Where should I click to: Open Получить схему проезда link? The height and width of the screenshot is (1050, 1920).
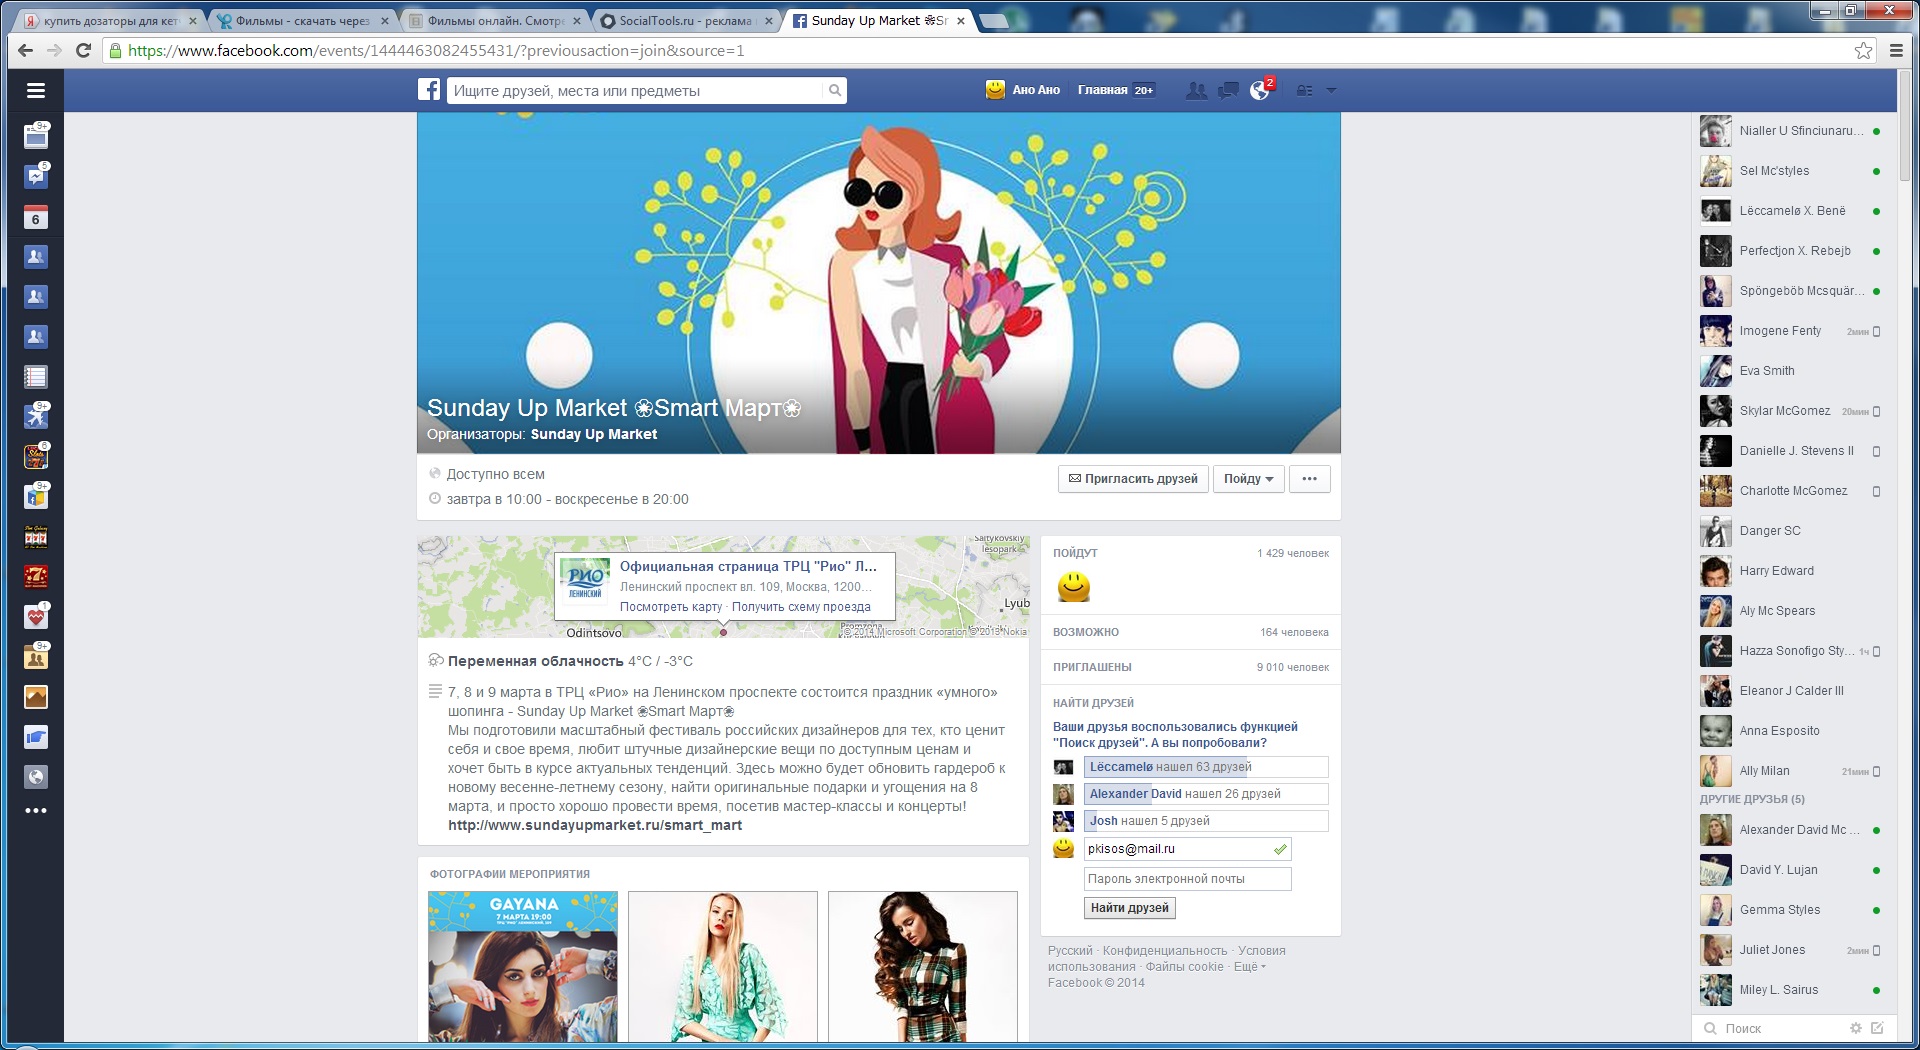[801, 607]
